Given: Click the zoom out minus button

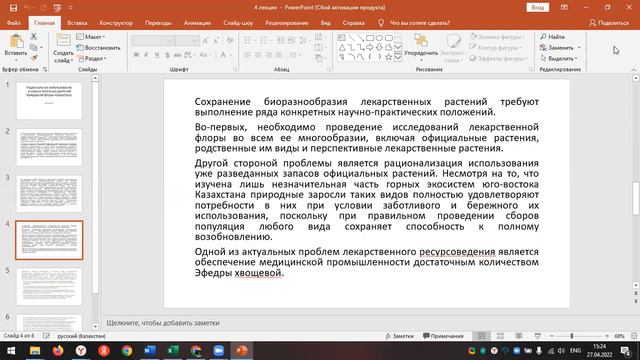Looking at the screenshot, I should click(x=552, y=336).
